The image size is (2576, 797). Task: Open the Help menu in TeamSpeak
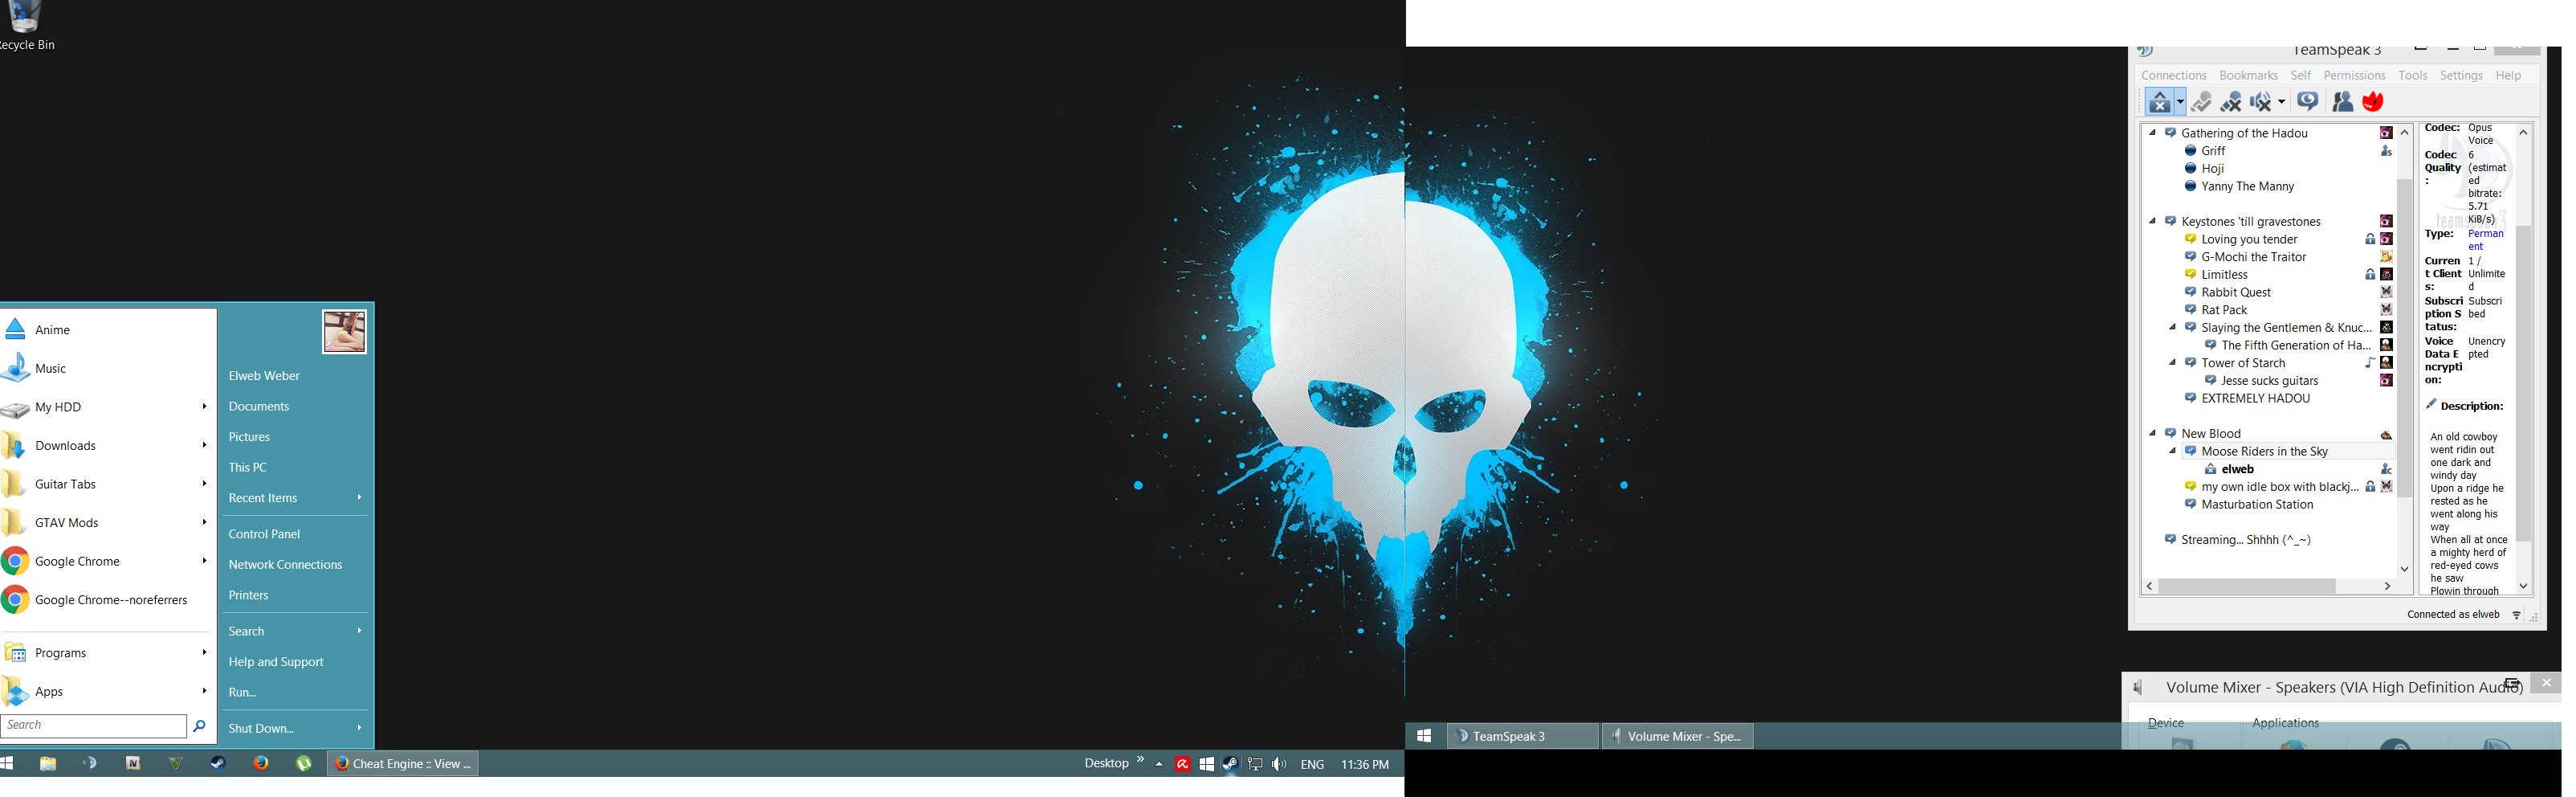[x=2508, y=76]
